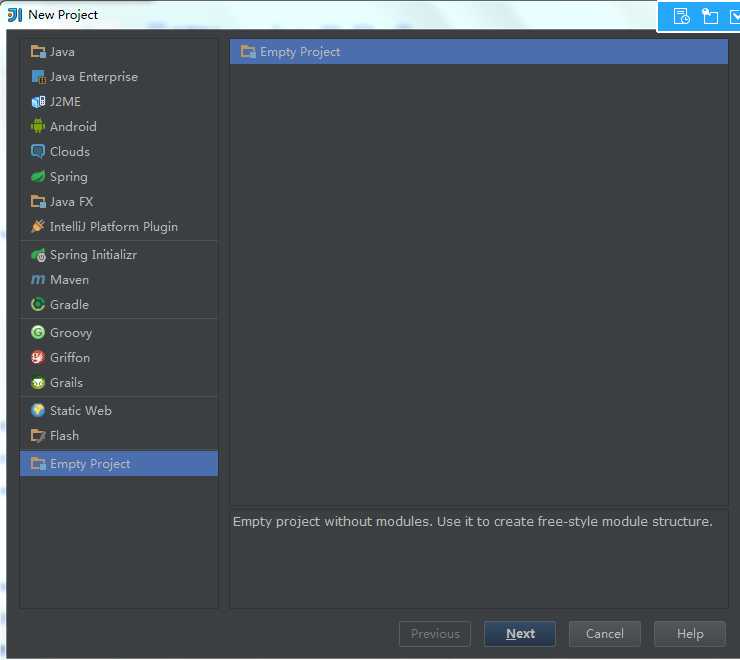
Task: Click the Empty Project icon in right pane
Action: (x=248, y=51)
